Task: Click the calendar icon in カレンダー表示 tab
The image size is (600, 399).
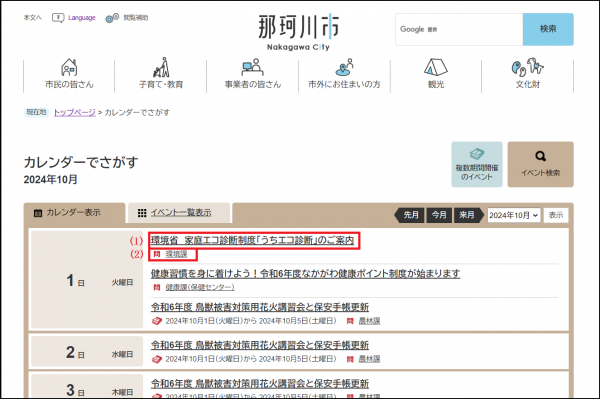Action: click(x=38, y=213)
